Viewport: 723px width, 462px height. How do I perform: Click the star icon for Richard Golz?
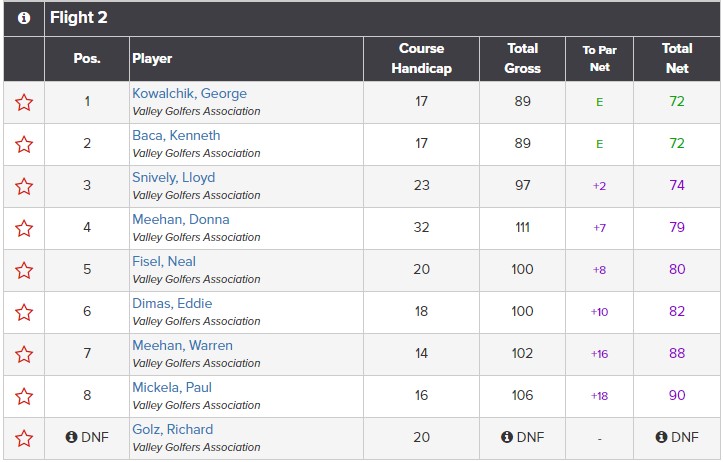[x=24, y=438]
